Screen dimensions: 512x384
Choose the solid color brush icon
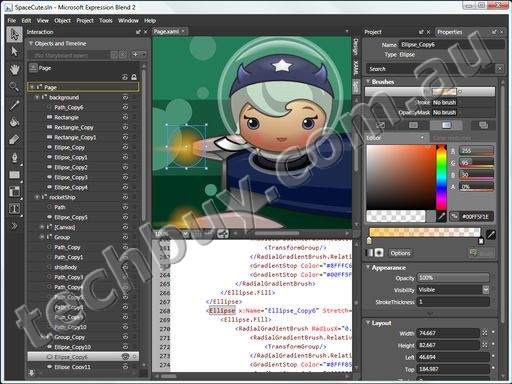coord(413,125)
